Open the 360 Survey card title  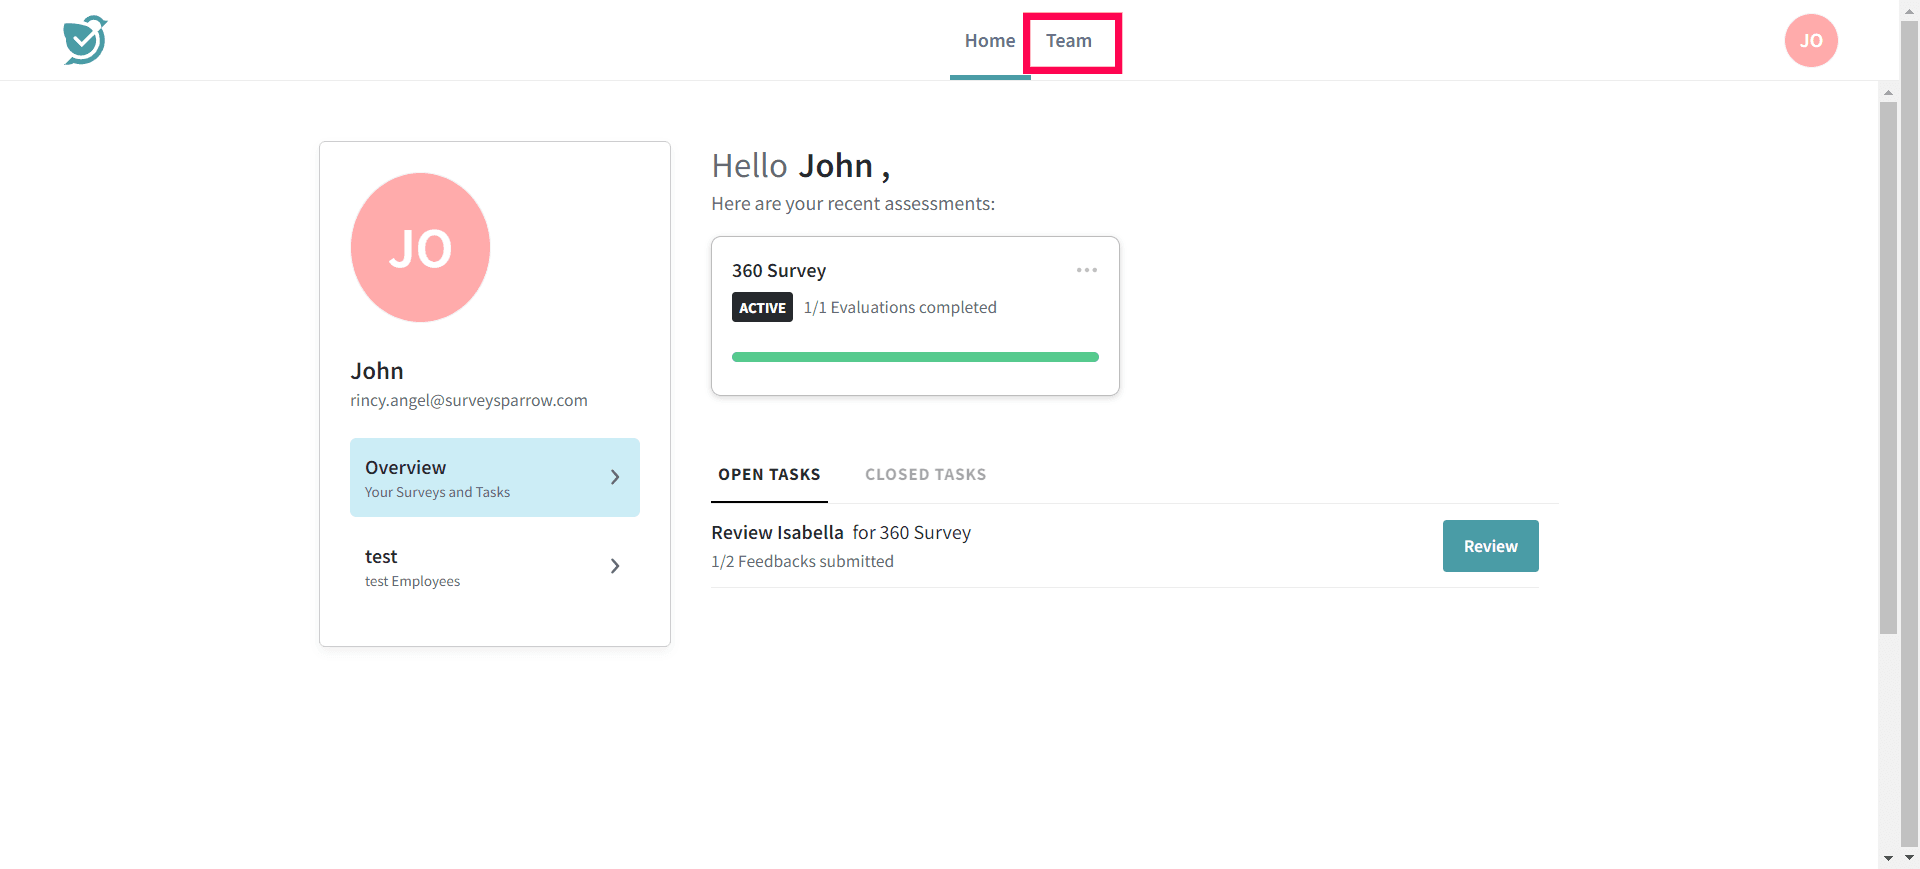pyautogui.click(x=779, y=271)
